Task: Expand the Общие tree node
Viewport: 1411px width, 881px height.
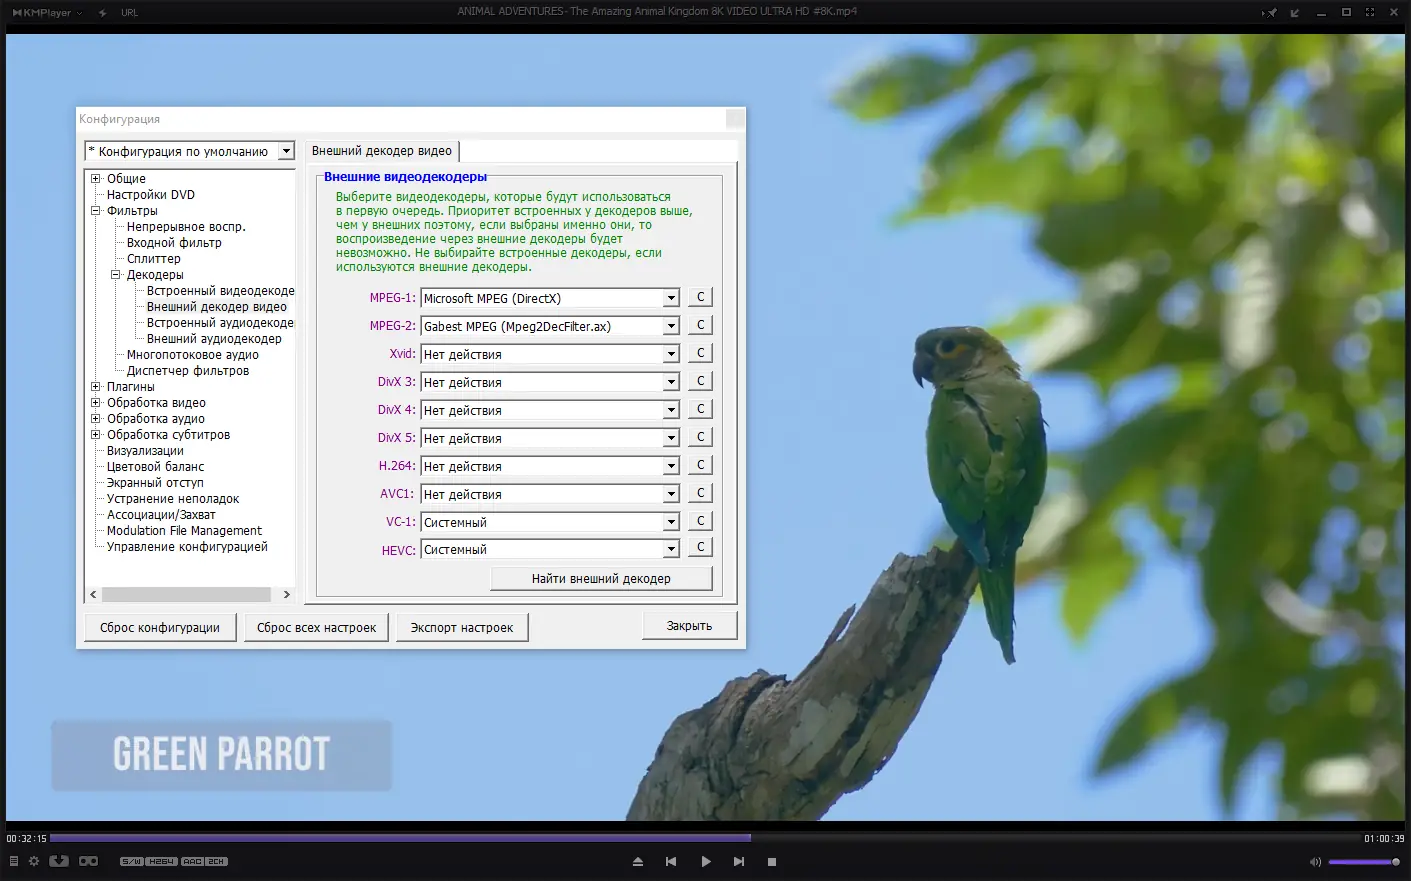Action: click(96, 179)
